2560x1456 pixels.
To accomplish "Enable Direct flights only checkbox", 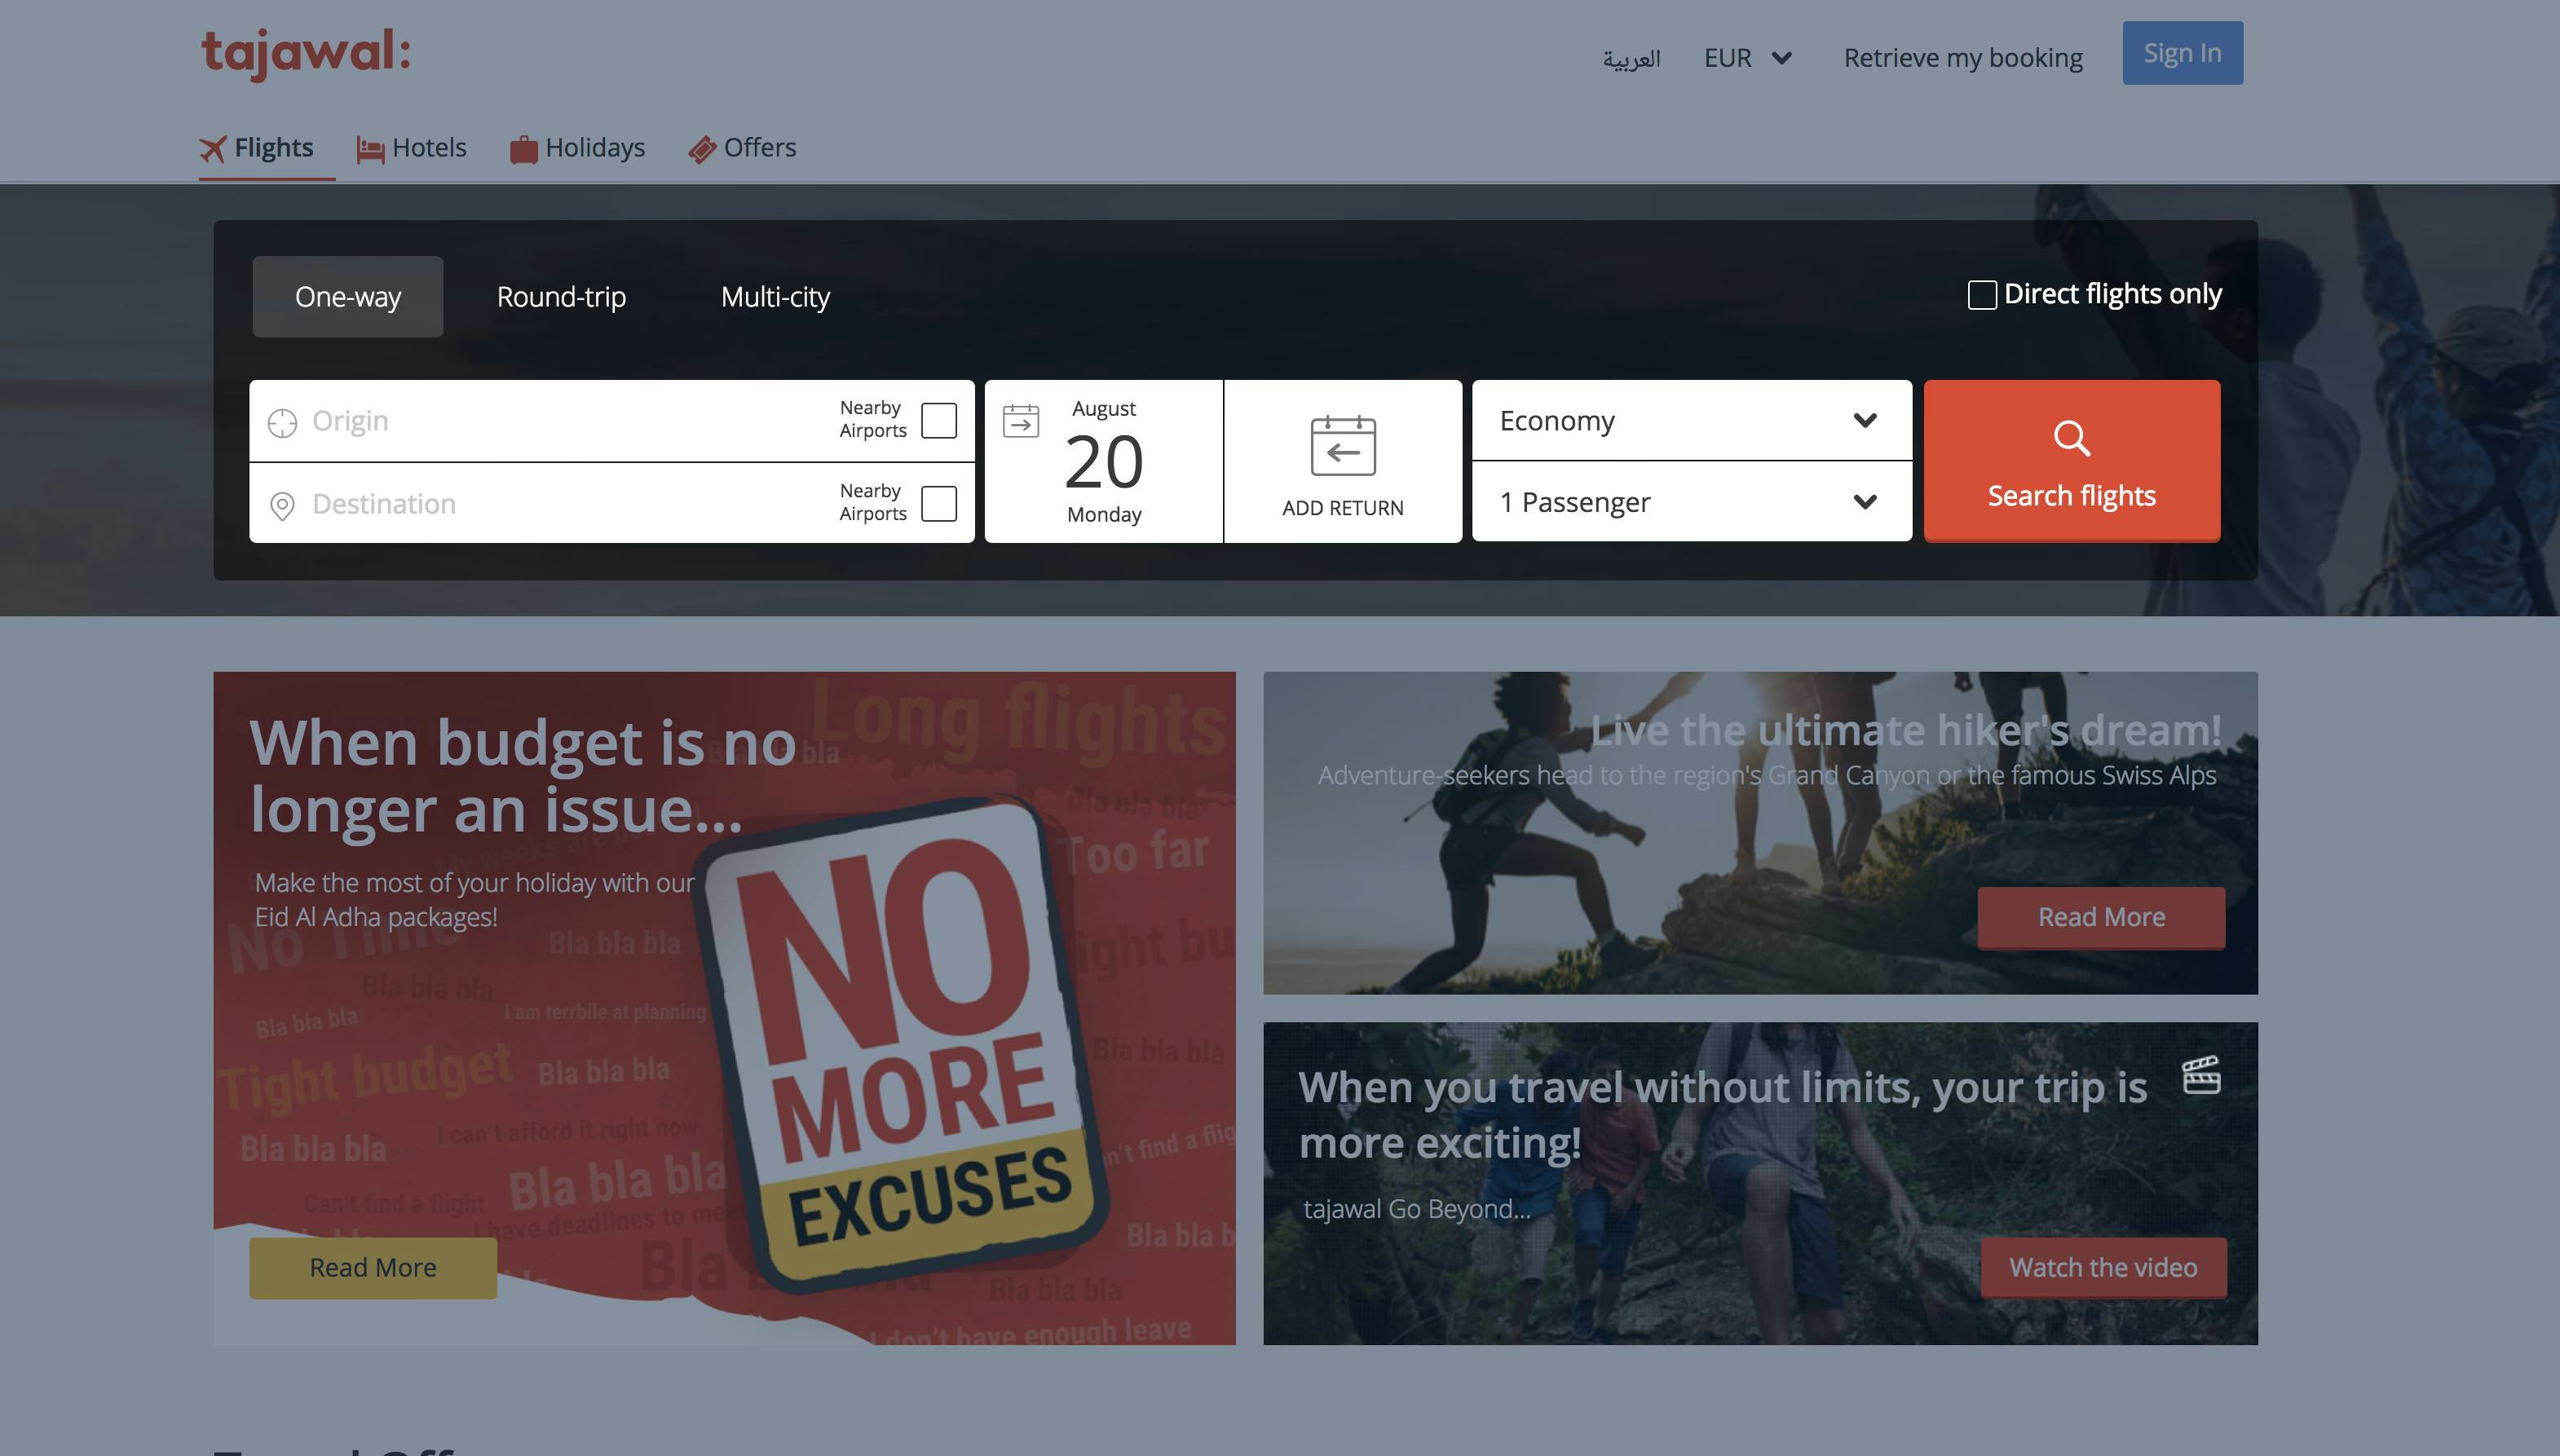I will 1981,295.
